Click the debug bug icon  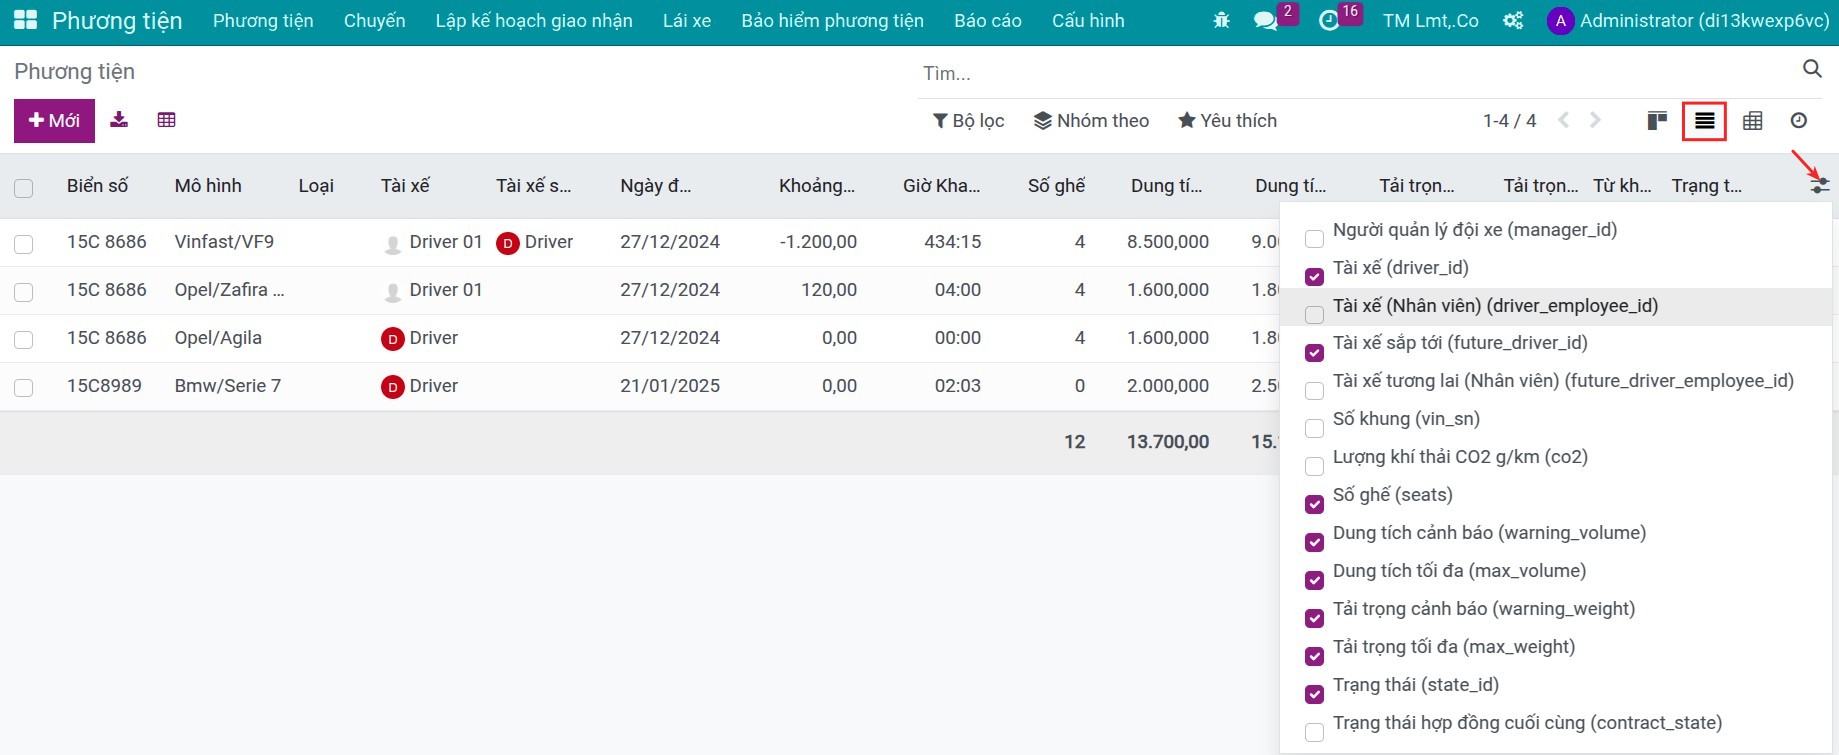coord(1221,20)
